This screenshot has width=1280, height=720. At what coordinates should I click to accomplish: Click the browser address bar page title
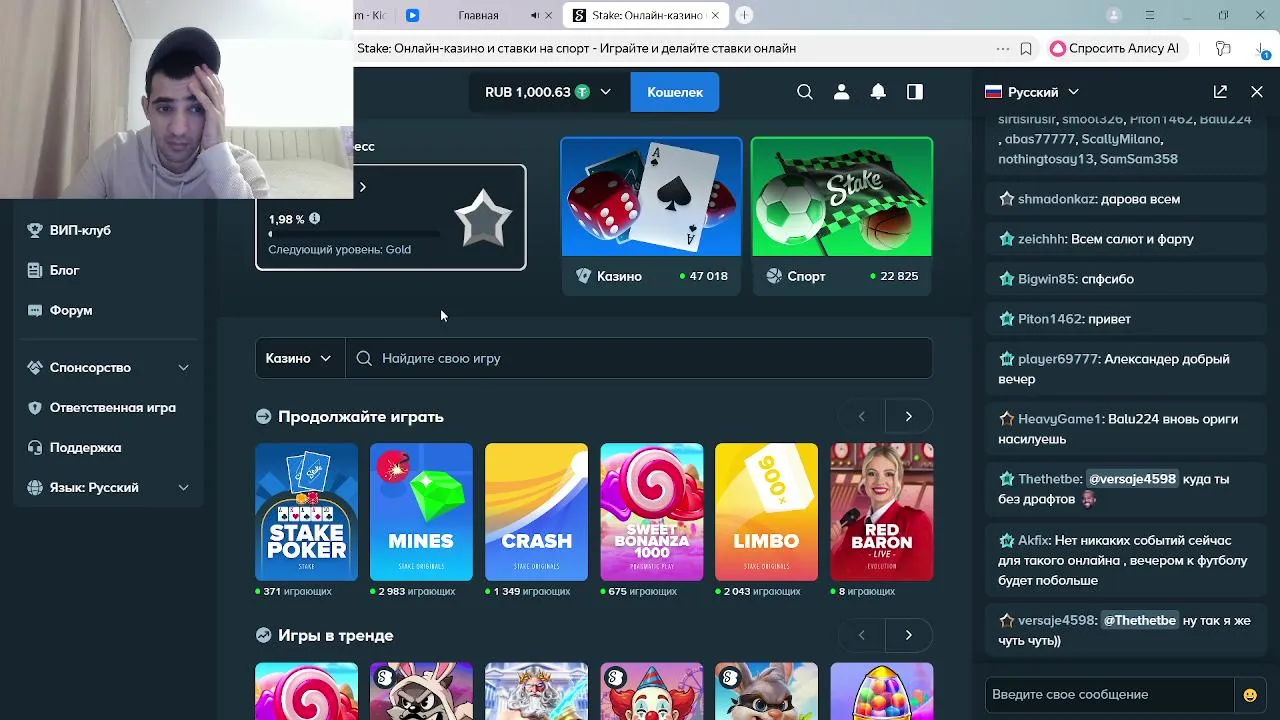tap(576, 48)
